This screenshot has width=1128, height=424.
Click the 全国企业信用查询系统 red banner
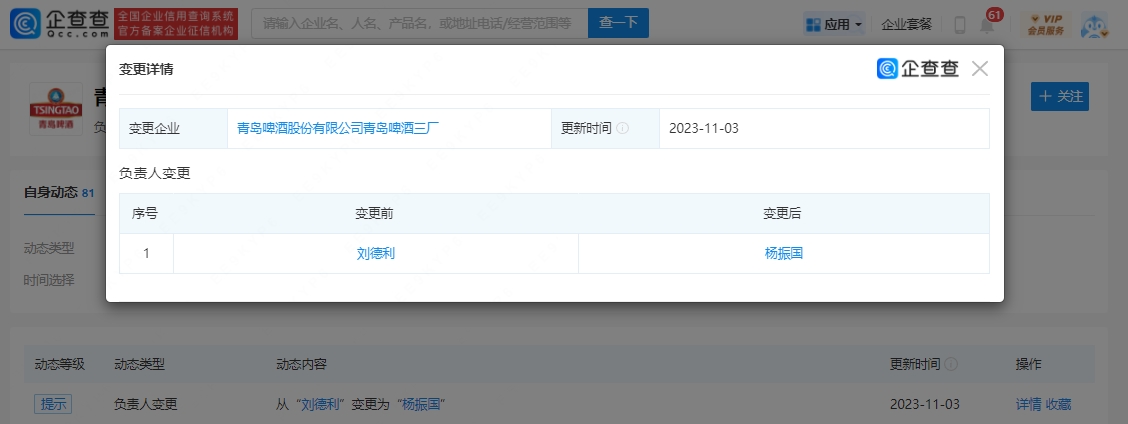(x=176, y=24)
